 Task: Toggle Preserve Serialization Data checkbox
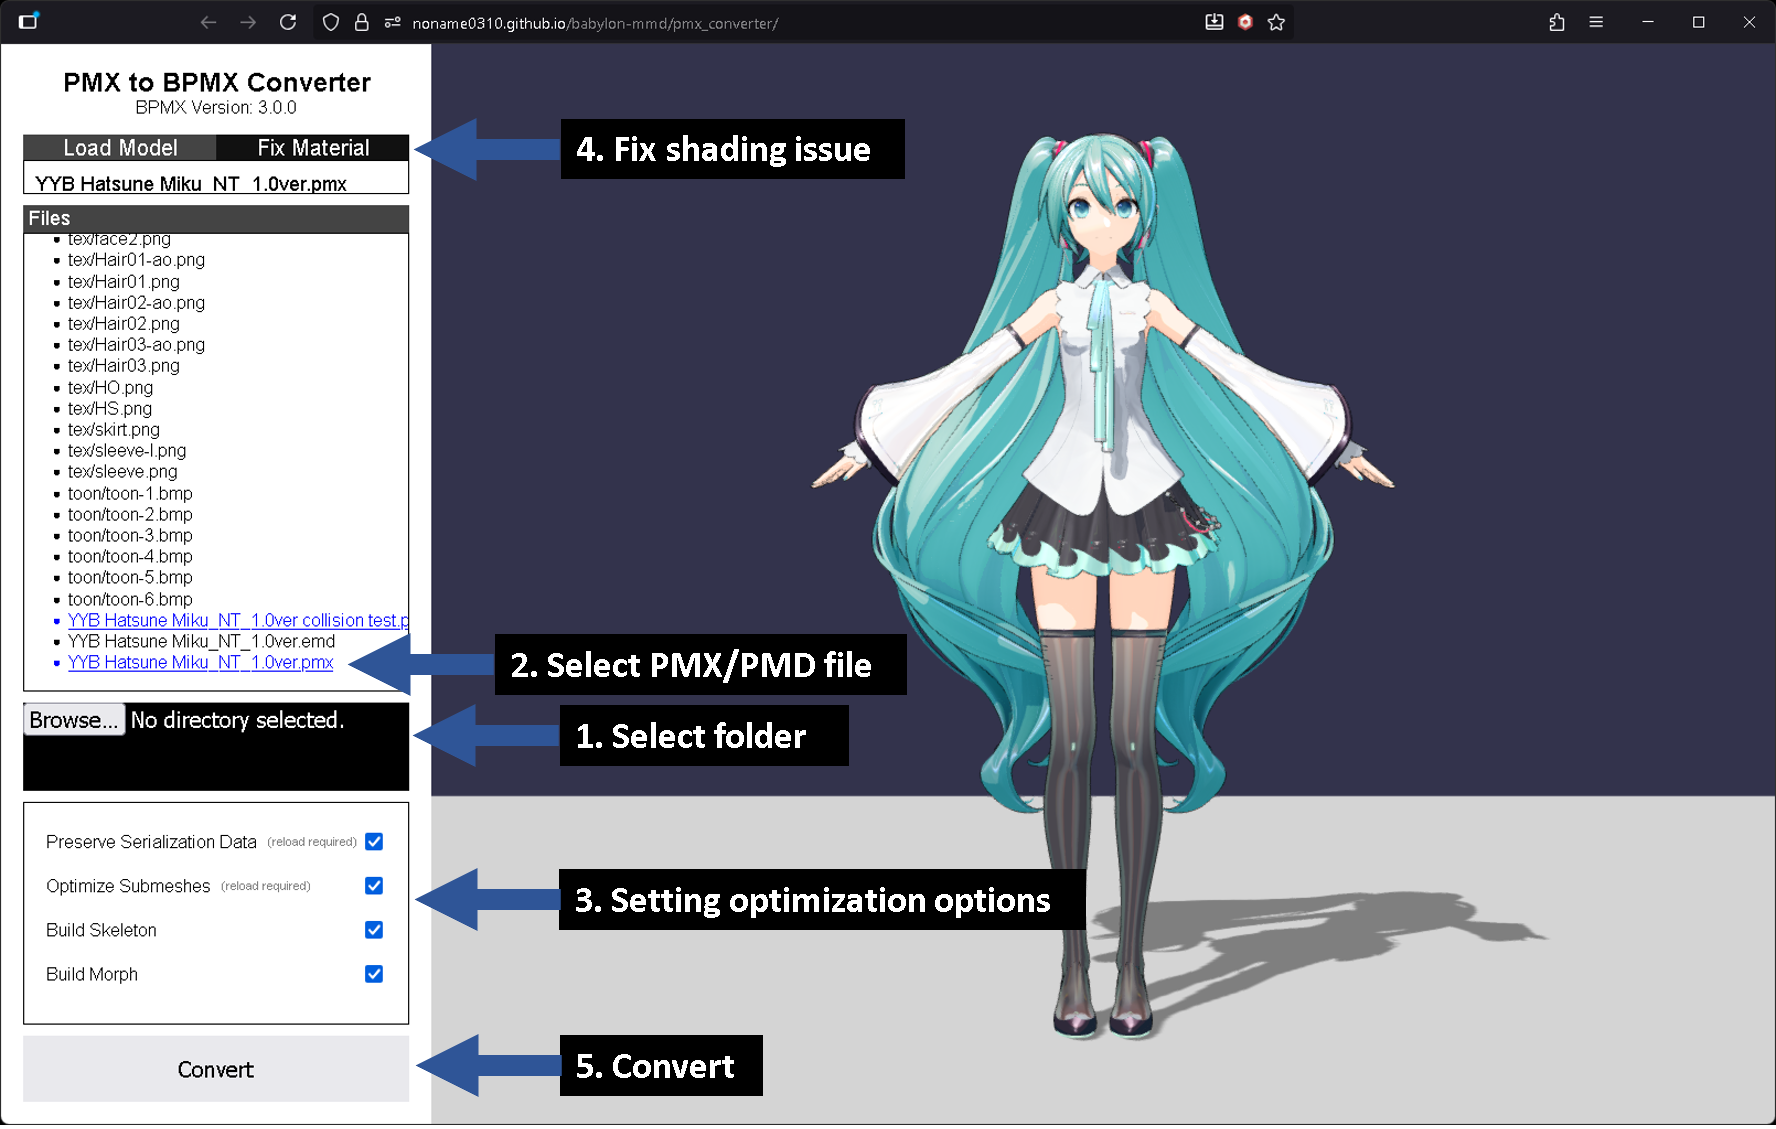click(374, 842)
